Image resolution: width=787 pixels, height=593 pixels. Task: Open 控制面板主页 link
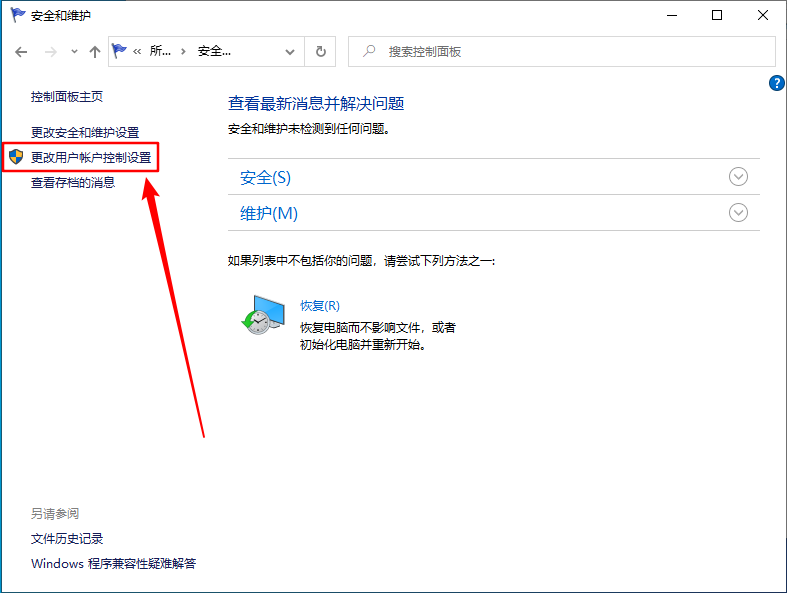(67, 96)
